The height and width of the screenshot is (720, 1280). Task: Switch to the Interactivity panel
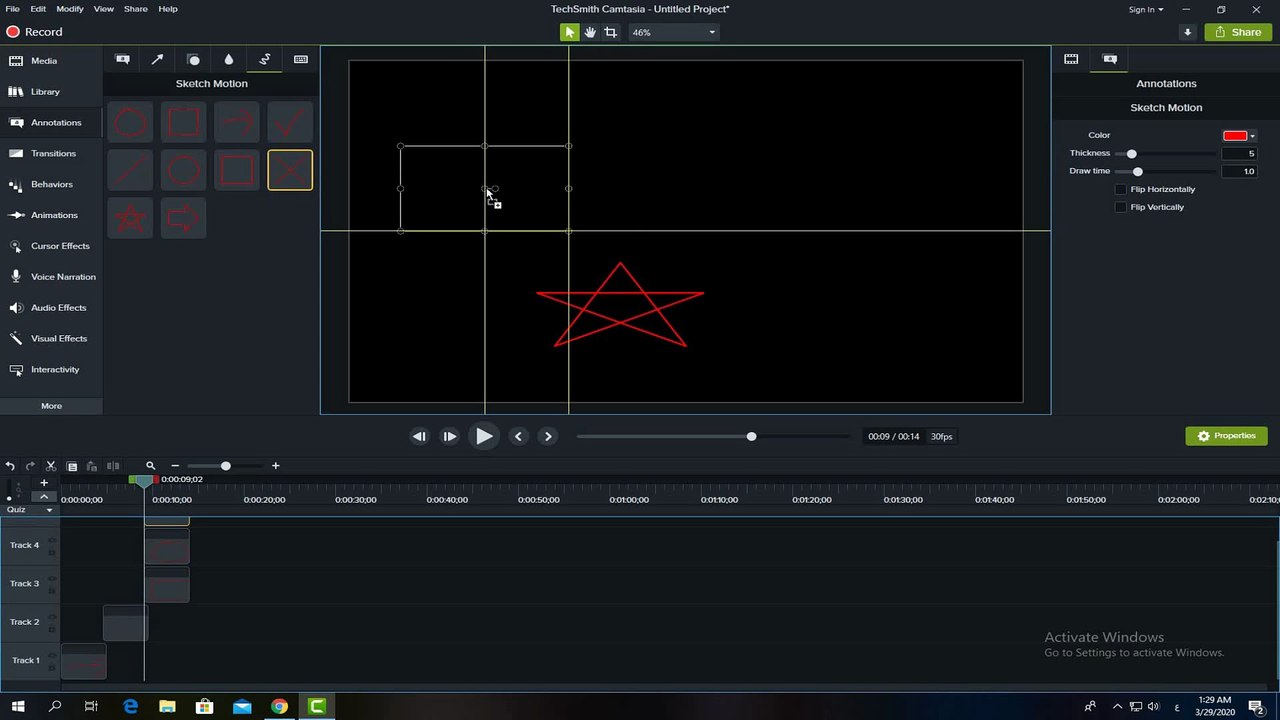tap(51, 370)
